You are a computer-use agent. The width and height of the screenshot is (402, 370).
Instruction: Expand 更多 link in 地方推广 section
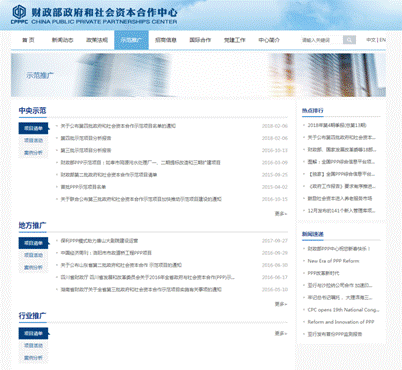pyautogui.click(x=281, y=304)
